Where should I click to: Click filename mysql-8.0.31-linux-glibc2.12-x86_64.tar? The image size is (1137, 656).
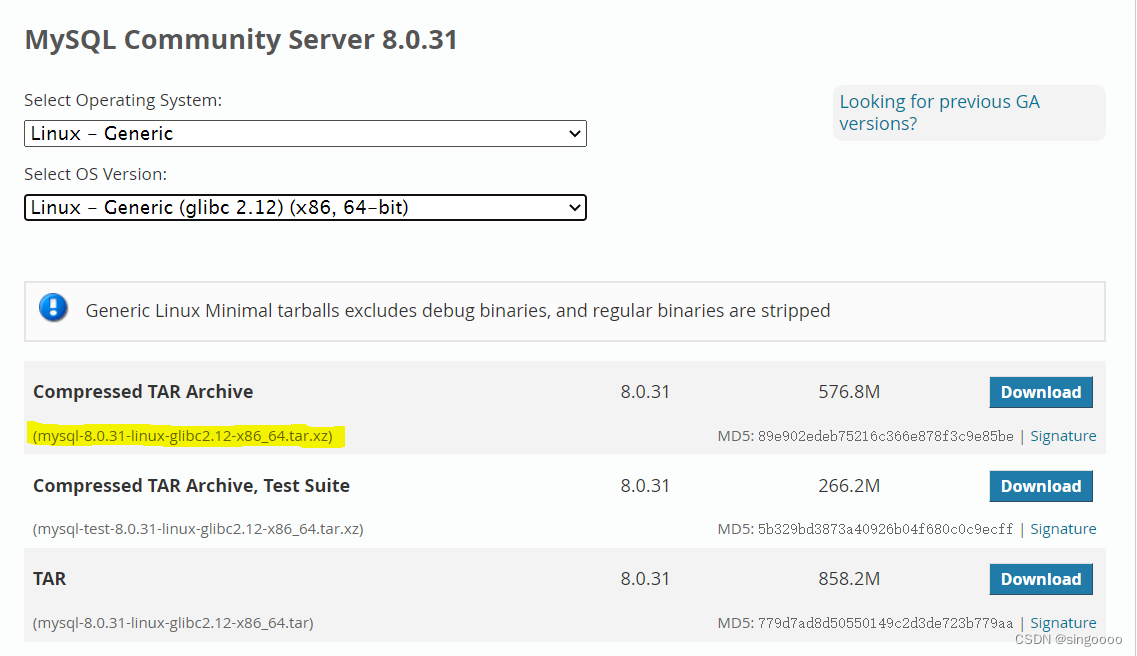click(x=173, y=623)
